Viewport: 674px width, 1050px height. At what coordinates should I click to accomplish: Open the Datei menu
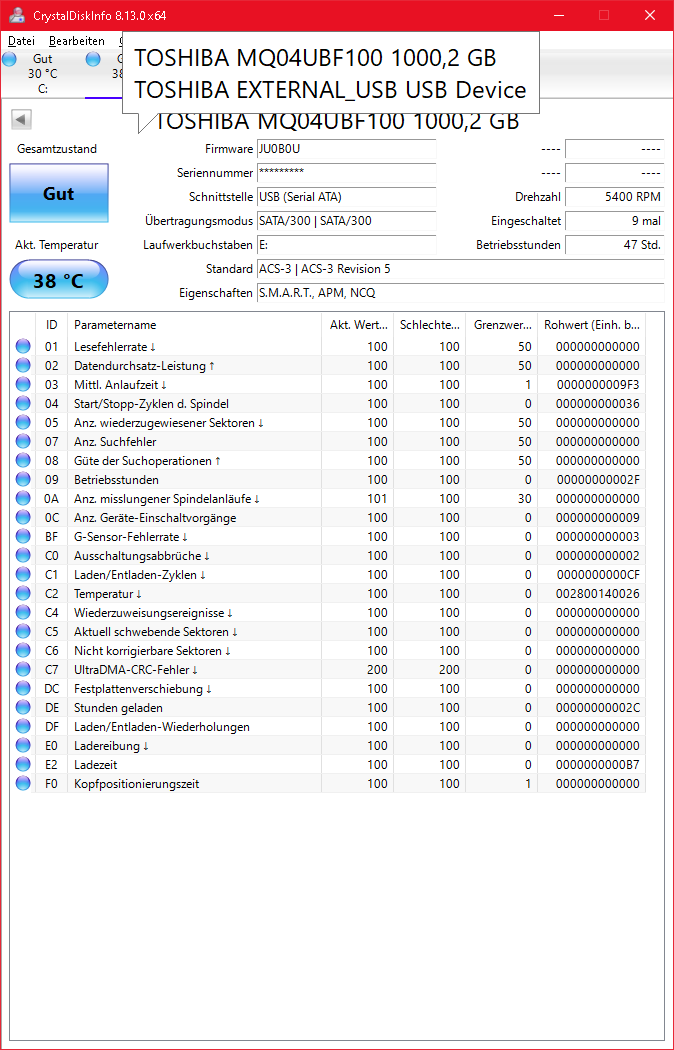click(21, 41)
